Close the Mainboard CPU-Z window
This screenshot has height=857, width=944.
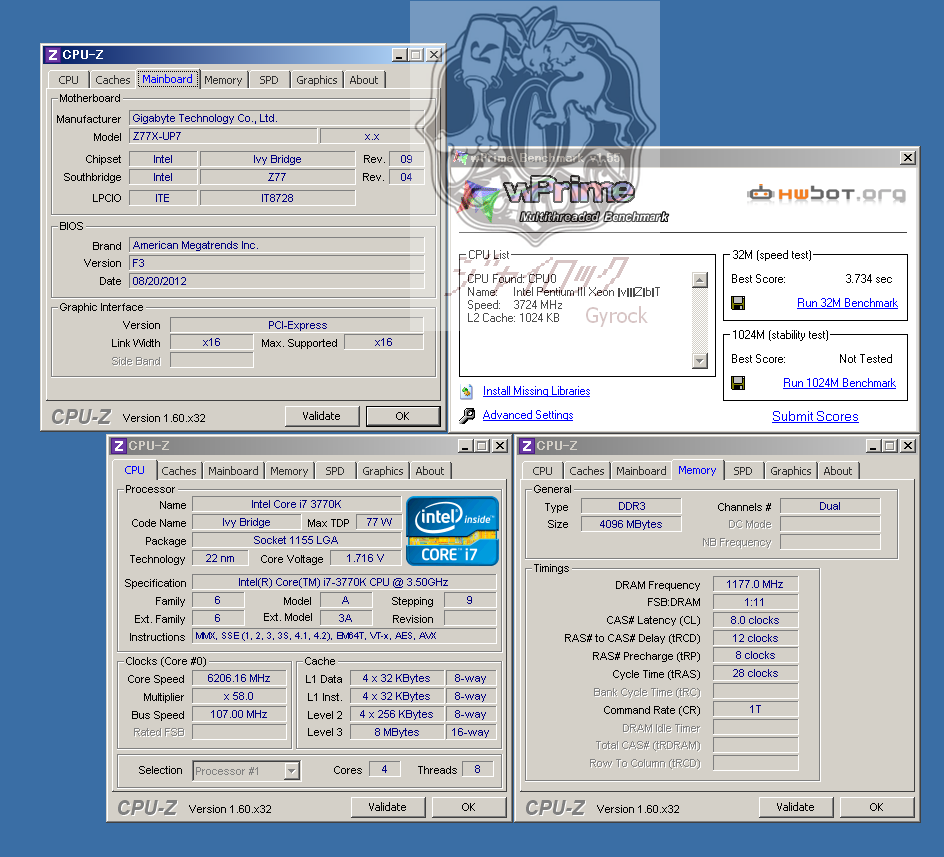(433, 55)
